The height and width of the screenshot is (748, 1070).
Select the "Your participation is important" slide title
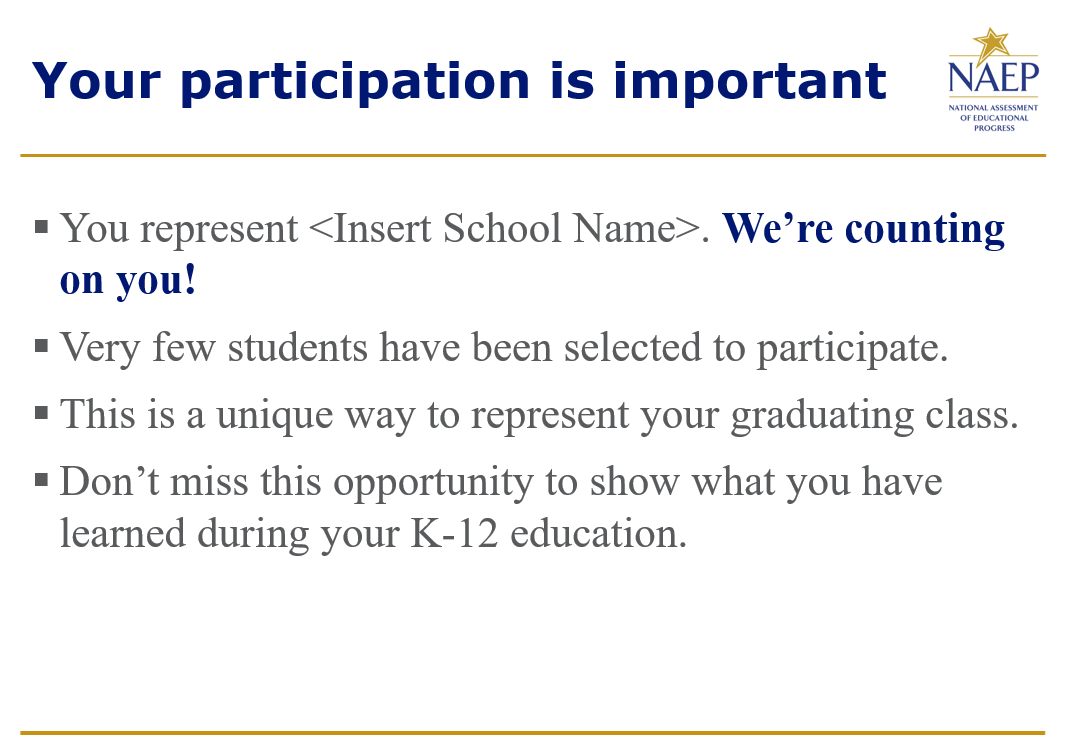click(x=459, y=81)
